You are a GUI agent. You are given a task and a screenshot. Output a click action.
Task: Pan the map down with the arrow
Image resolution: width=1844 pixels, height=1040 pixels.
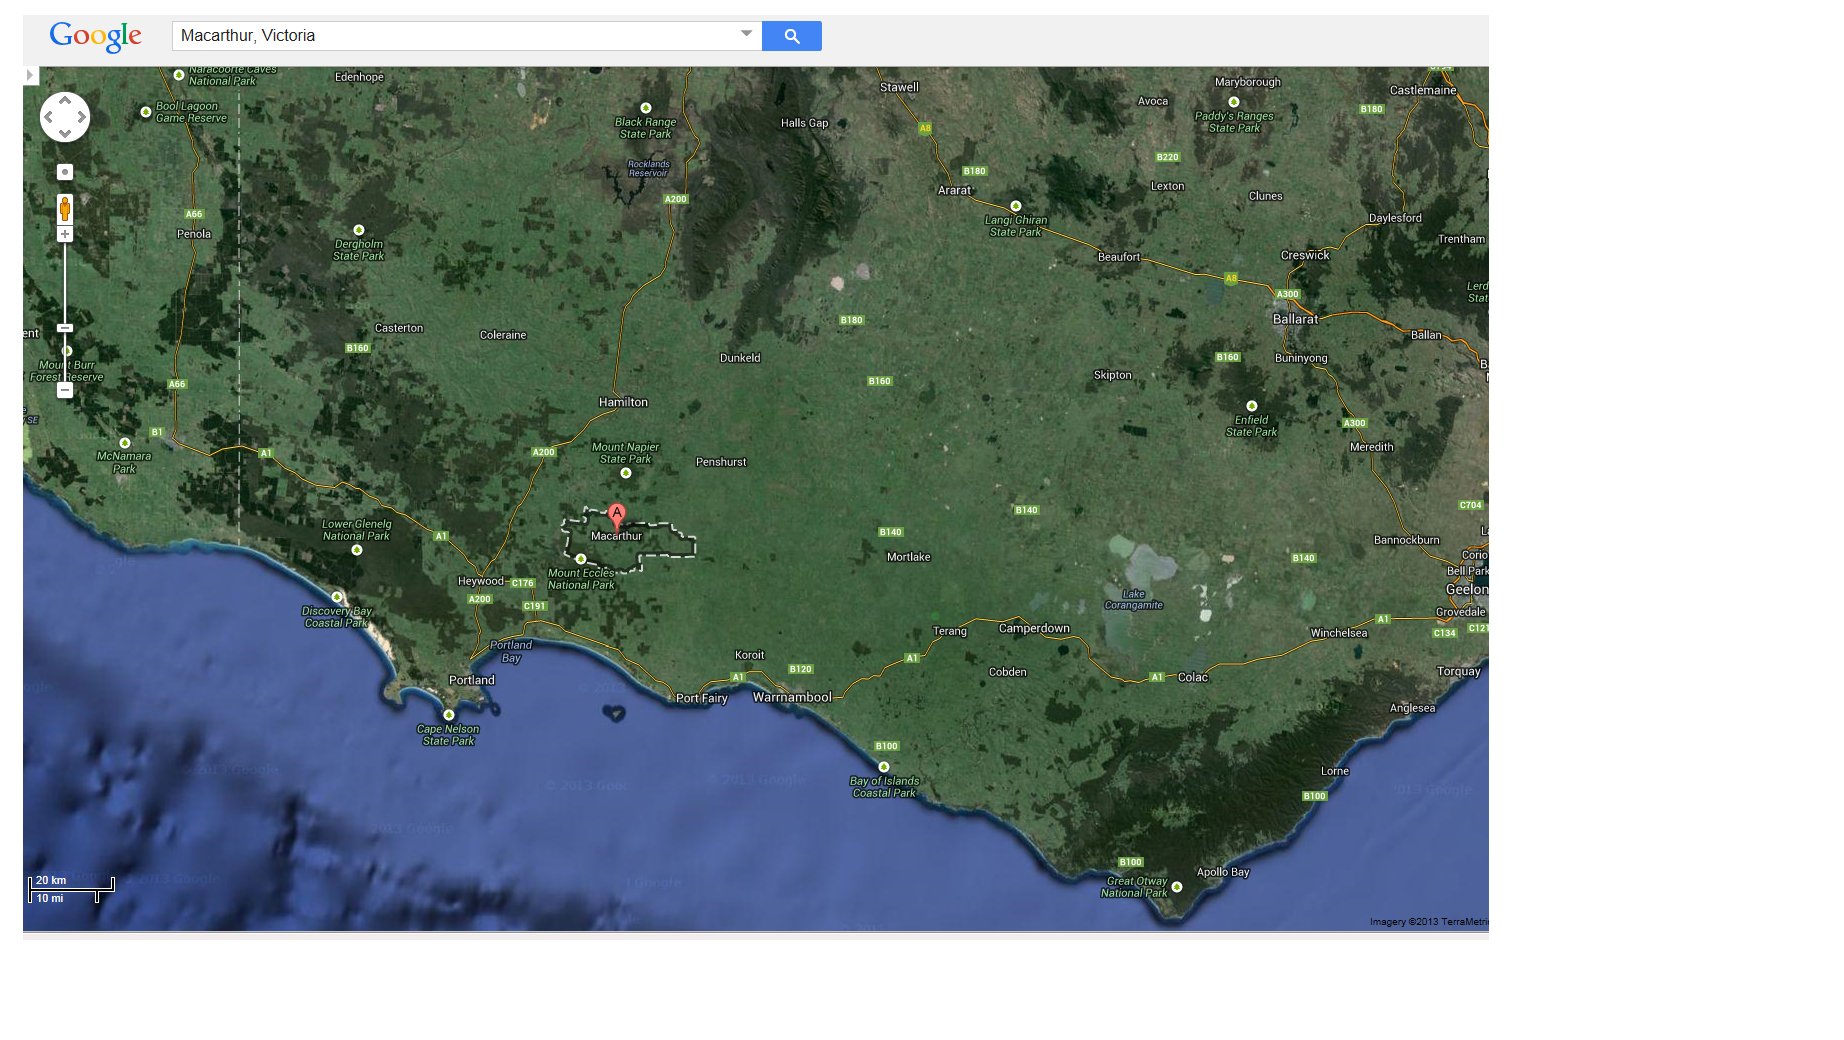click(65, 134)
